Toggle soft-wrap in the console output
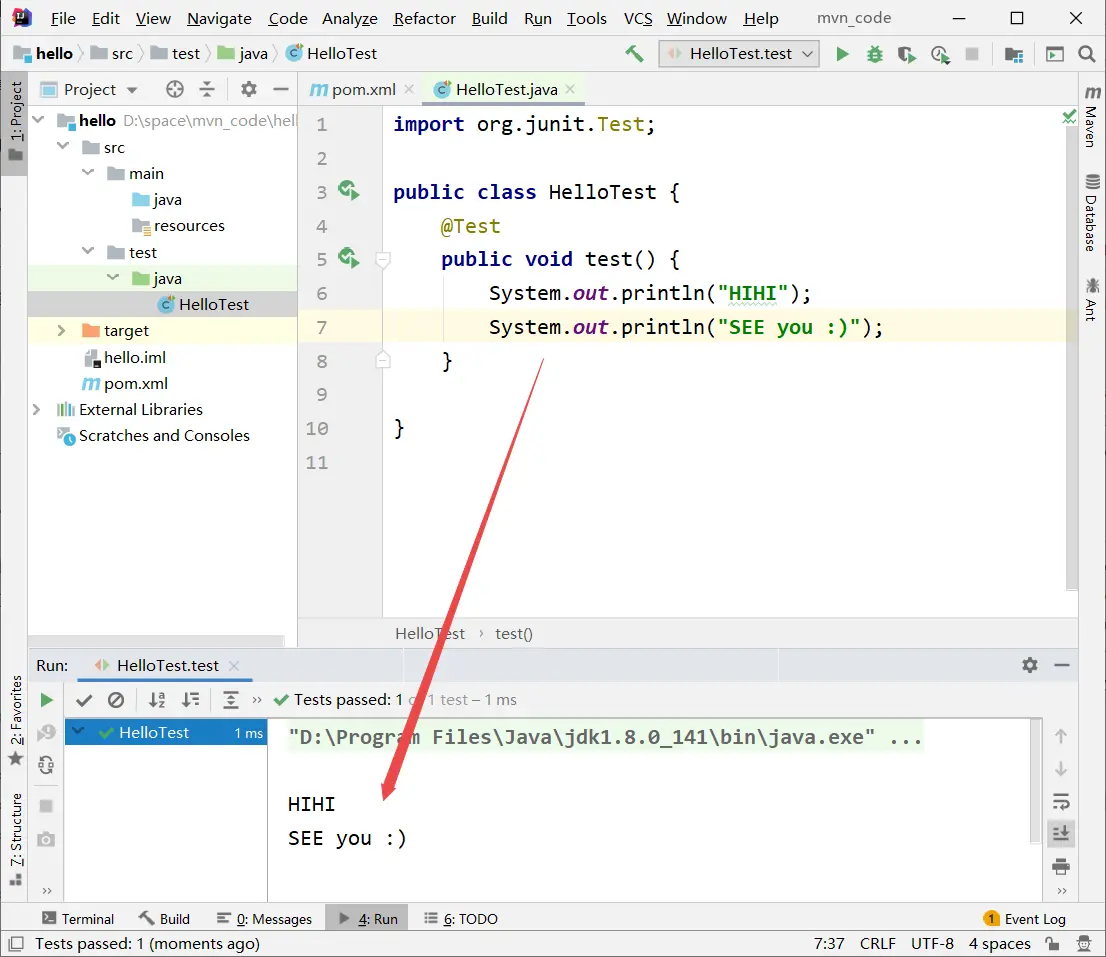The width and height of the screenshot is (1106, 957). [1061, 801]
